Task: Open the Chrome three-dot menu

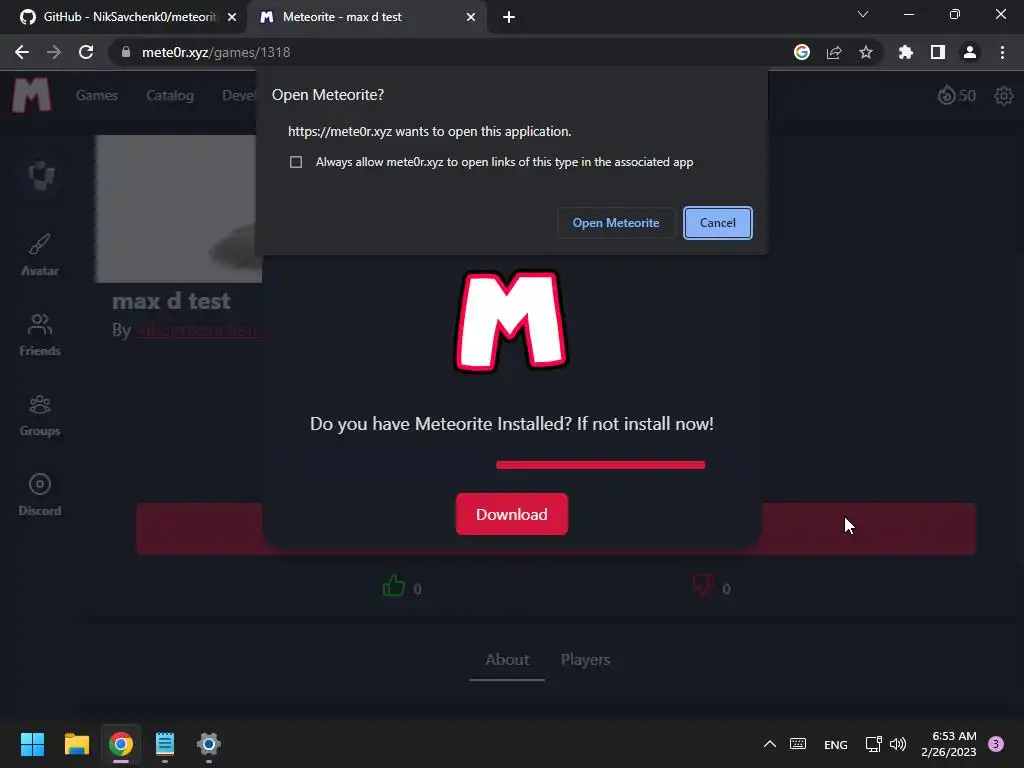Action: pos(1002,52)
